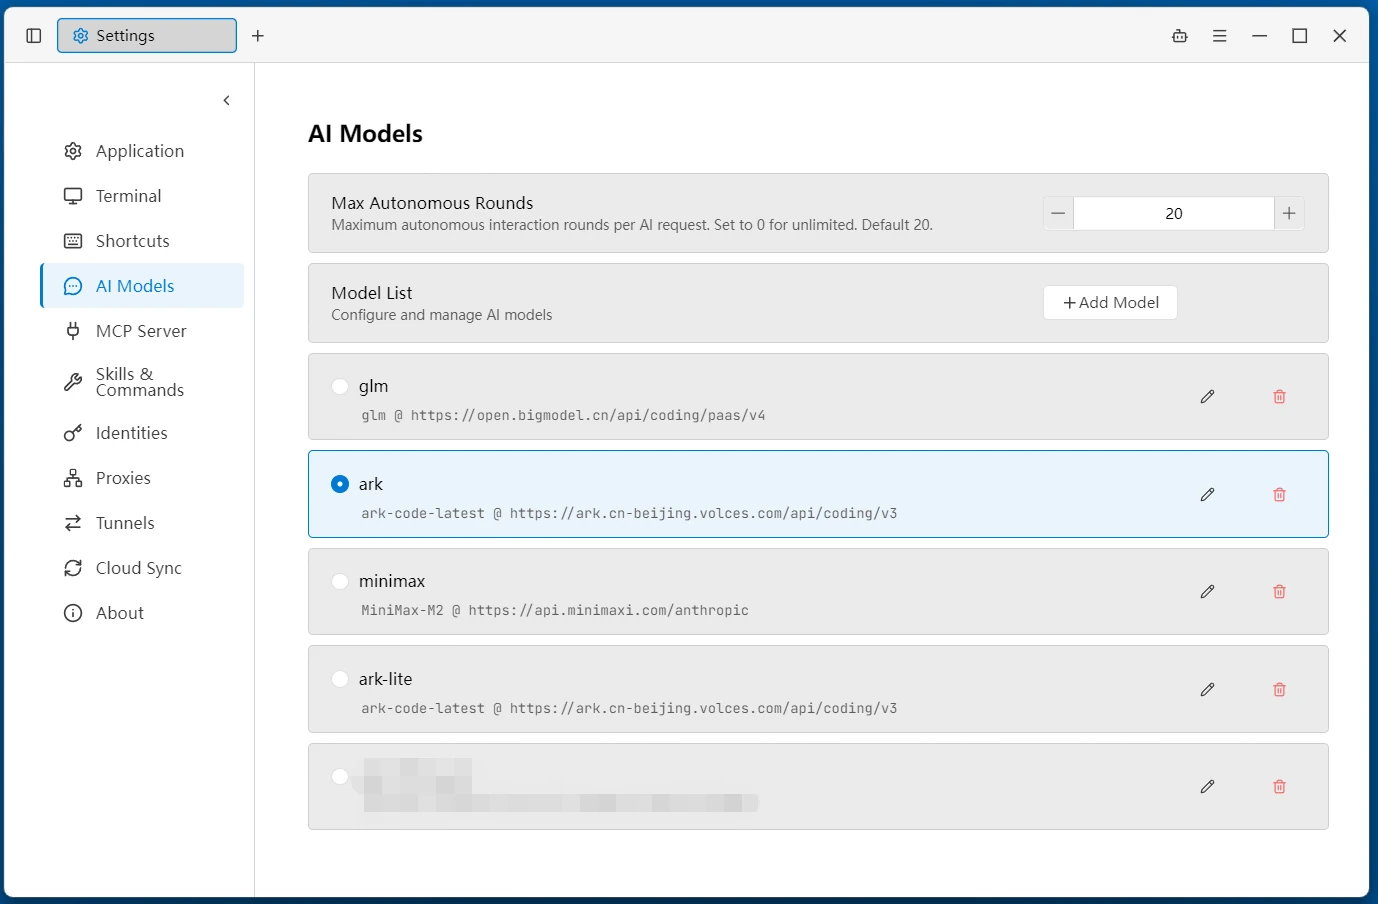Click the Application gear icon
This screenshot has width=1378, height=904.
point(73,151)
